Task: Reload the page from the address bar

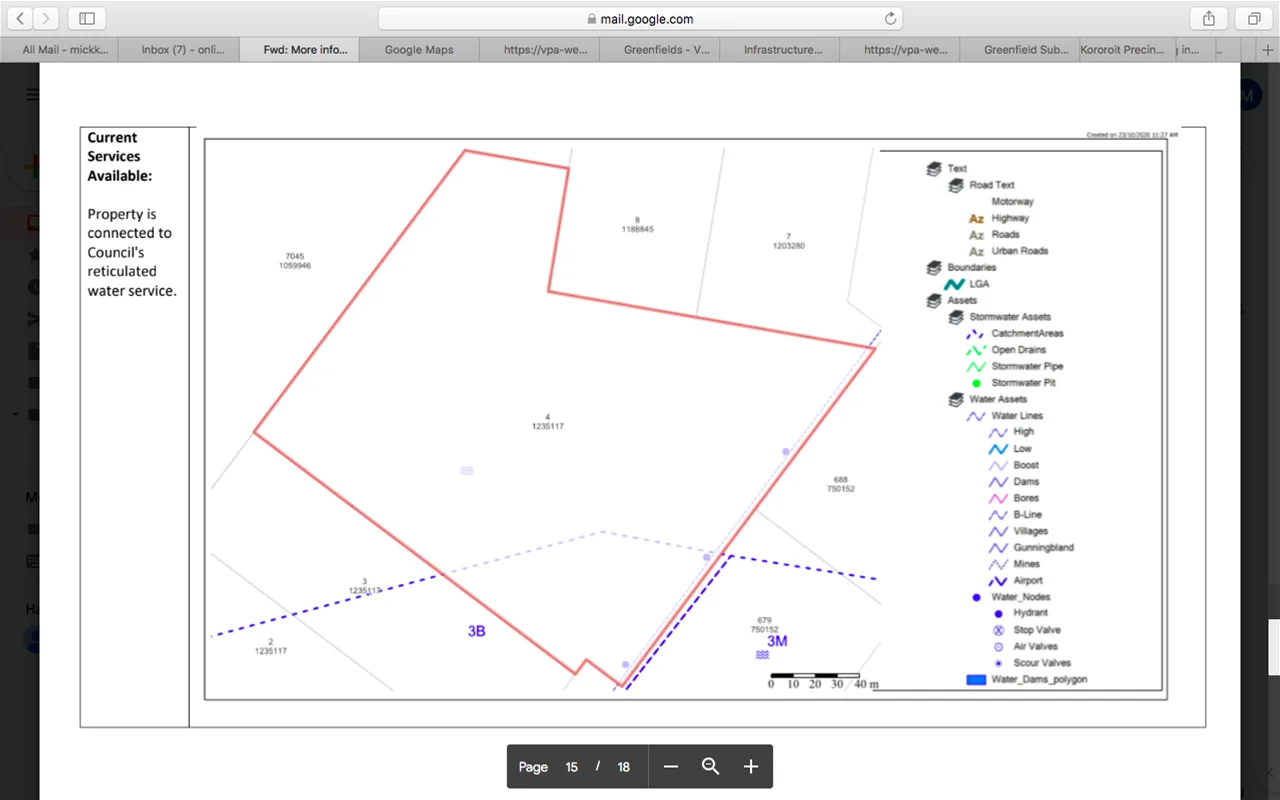Action: coord(890,19)
